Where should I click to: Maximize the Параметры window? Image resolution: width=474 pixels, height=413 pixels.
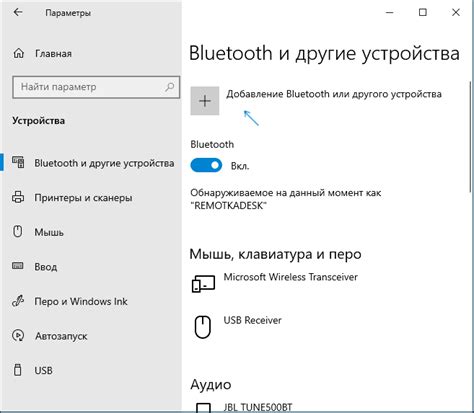[x=423, y=13]
